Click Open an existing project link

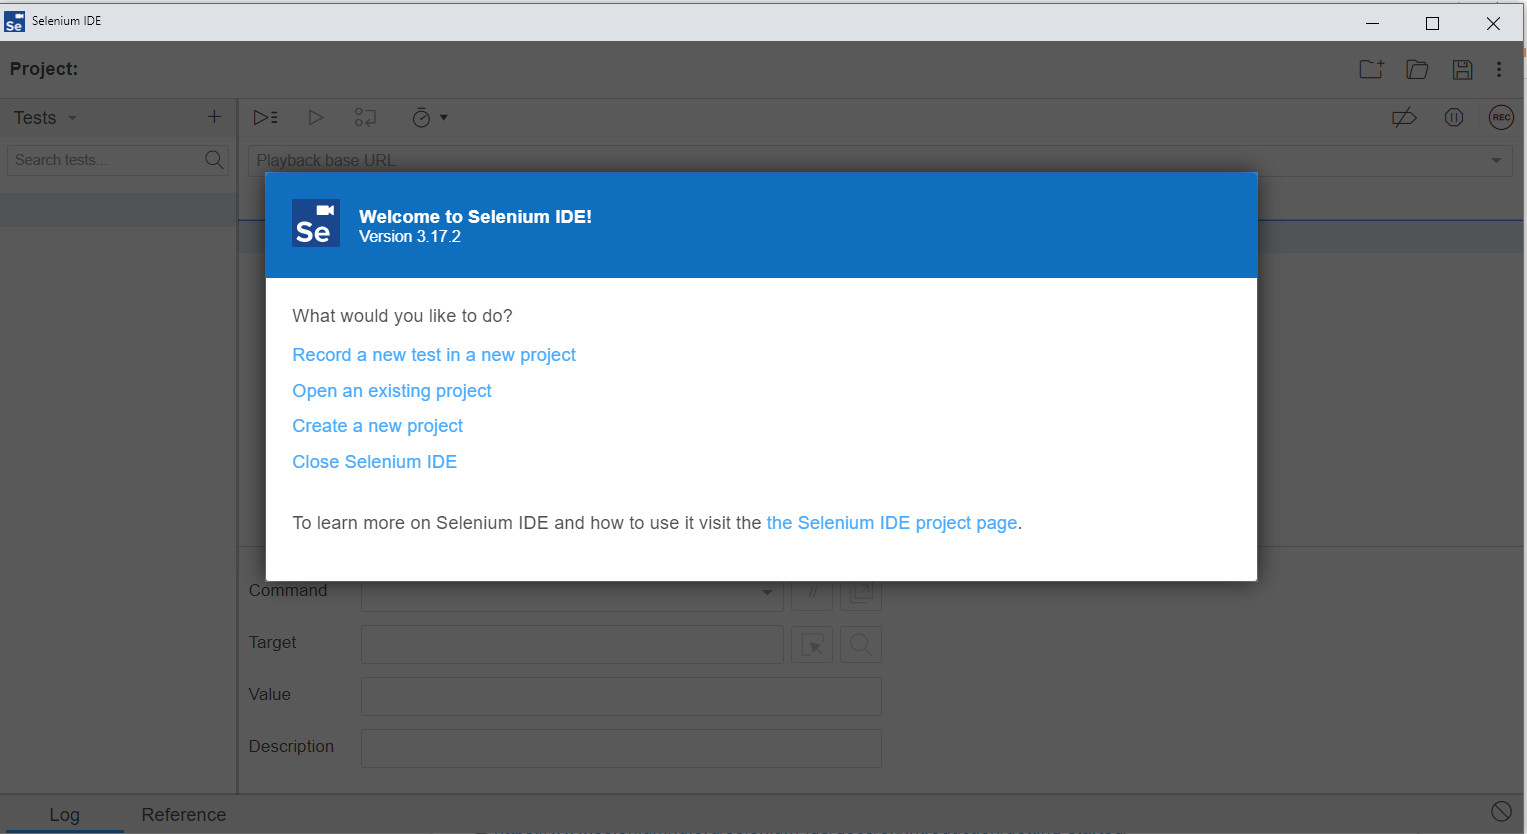click(392, 391)
